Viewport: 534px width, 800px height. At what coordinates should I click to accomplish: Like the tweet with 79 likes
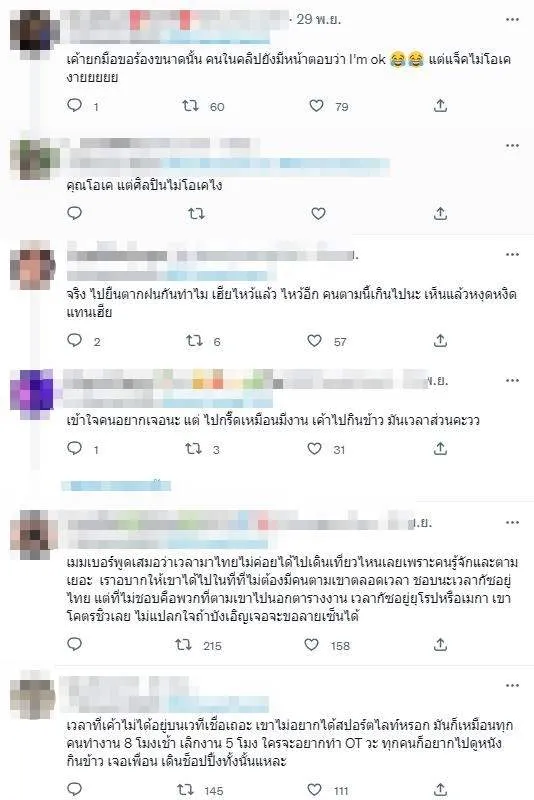tap(316, 106)
